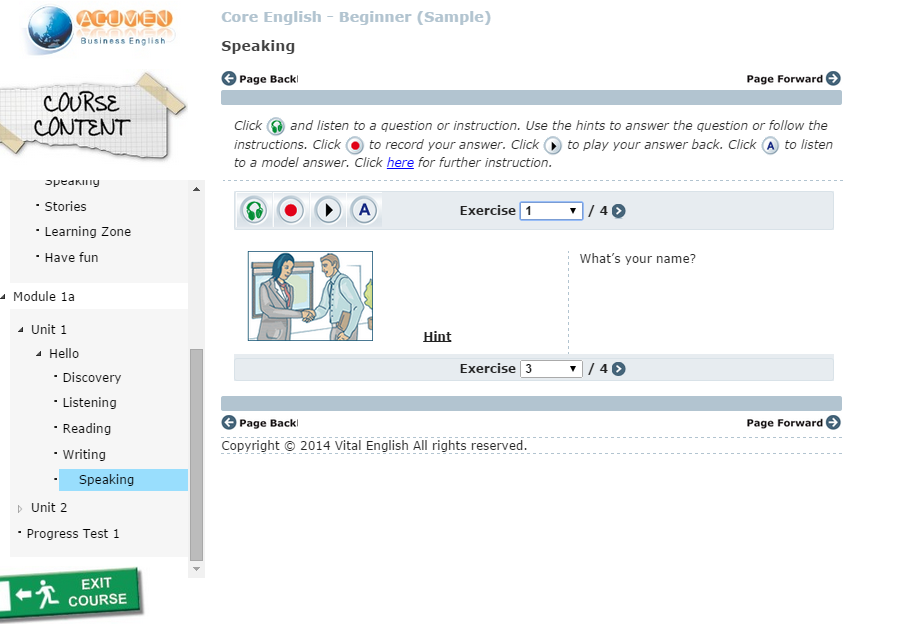Open the Listening section

pos(89,403)
